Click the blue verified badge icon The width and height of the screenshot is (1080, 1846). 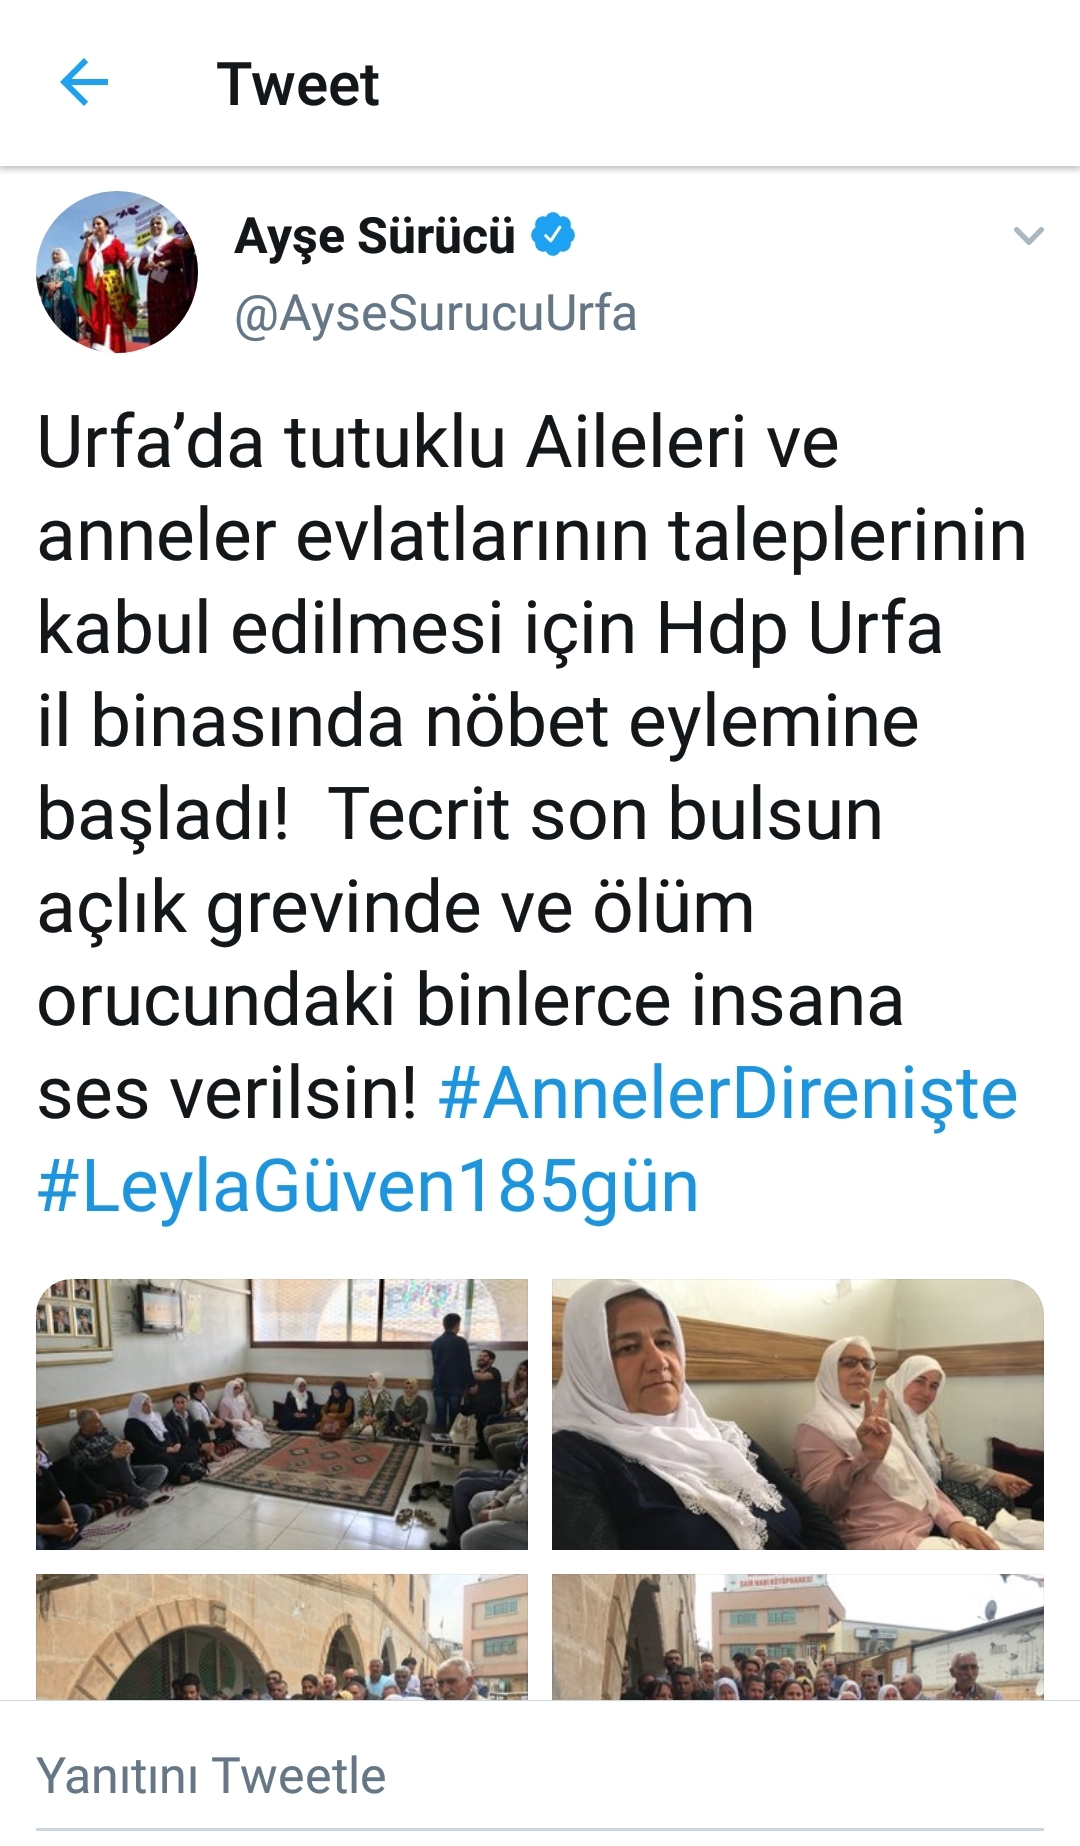(552, 236)
